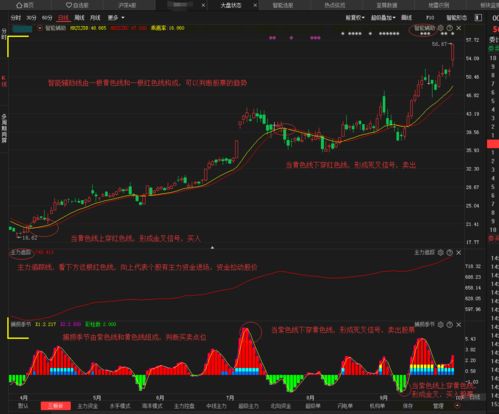The height and width of the screenshot is (414, 499).
Task: Toggle the round indicator switch before 智能辅助
Action: coord(40,28)
